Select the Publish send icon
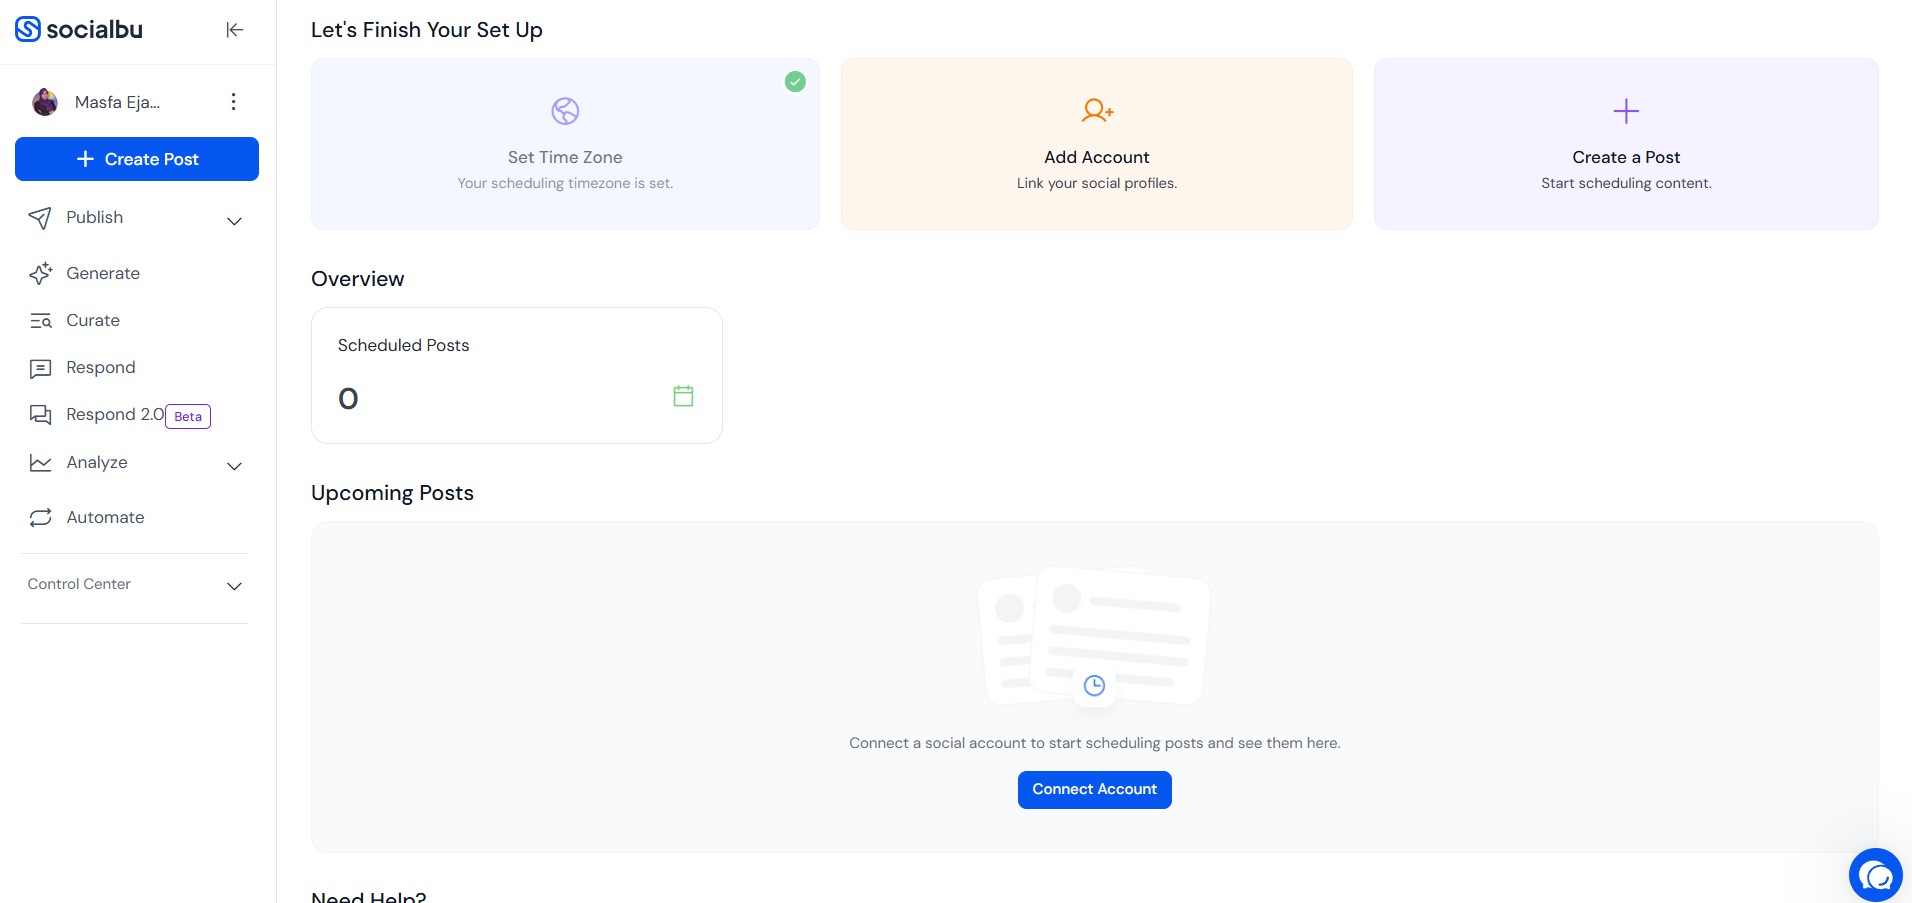Viewport: 1912px width, 903px height. 40,219
